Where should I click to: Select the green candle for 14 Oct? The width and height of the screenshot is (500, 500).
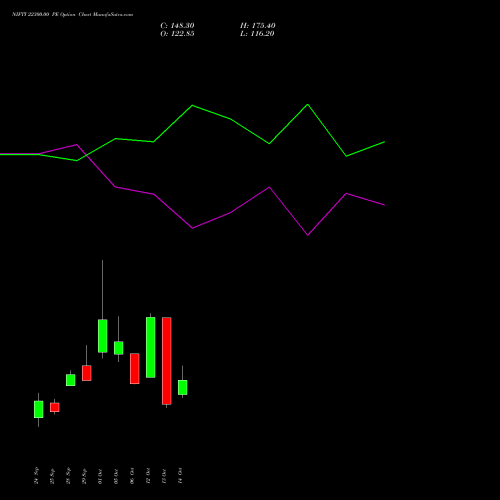point(183,387)
